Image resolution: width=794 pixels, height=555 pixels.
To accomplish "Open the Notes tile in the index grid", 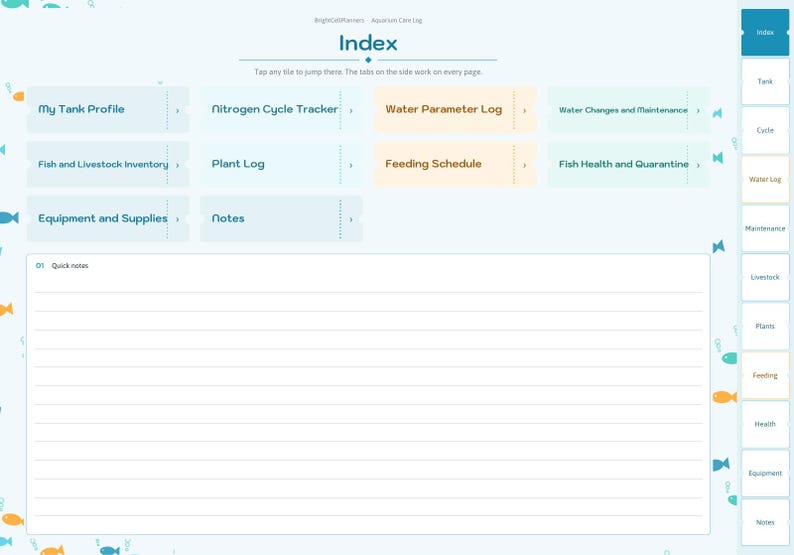I will (x=281, y=219).
